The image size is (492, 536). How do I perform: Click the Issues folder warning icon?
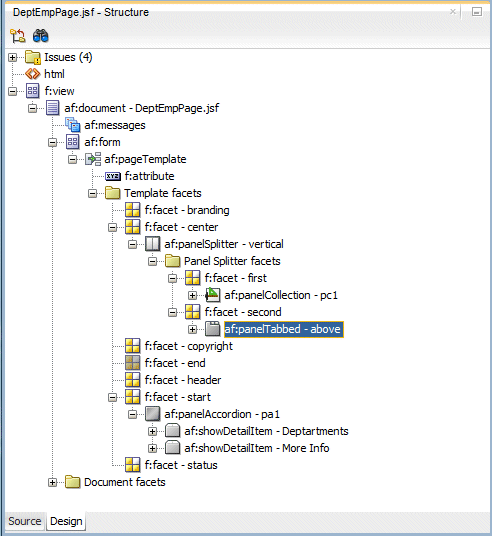pos(33,57)
